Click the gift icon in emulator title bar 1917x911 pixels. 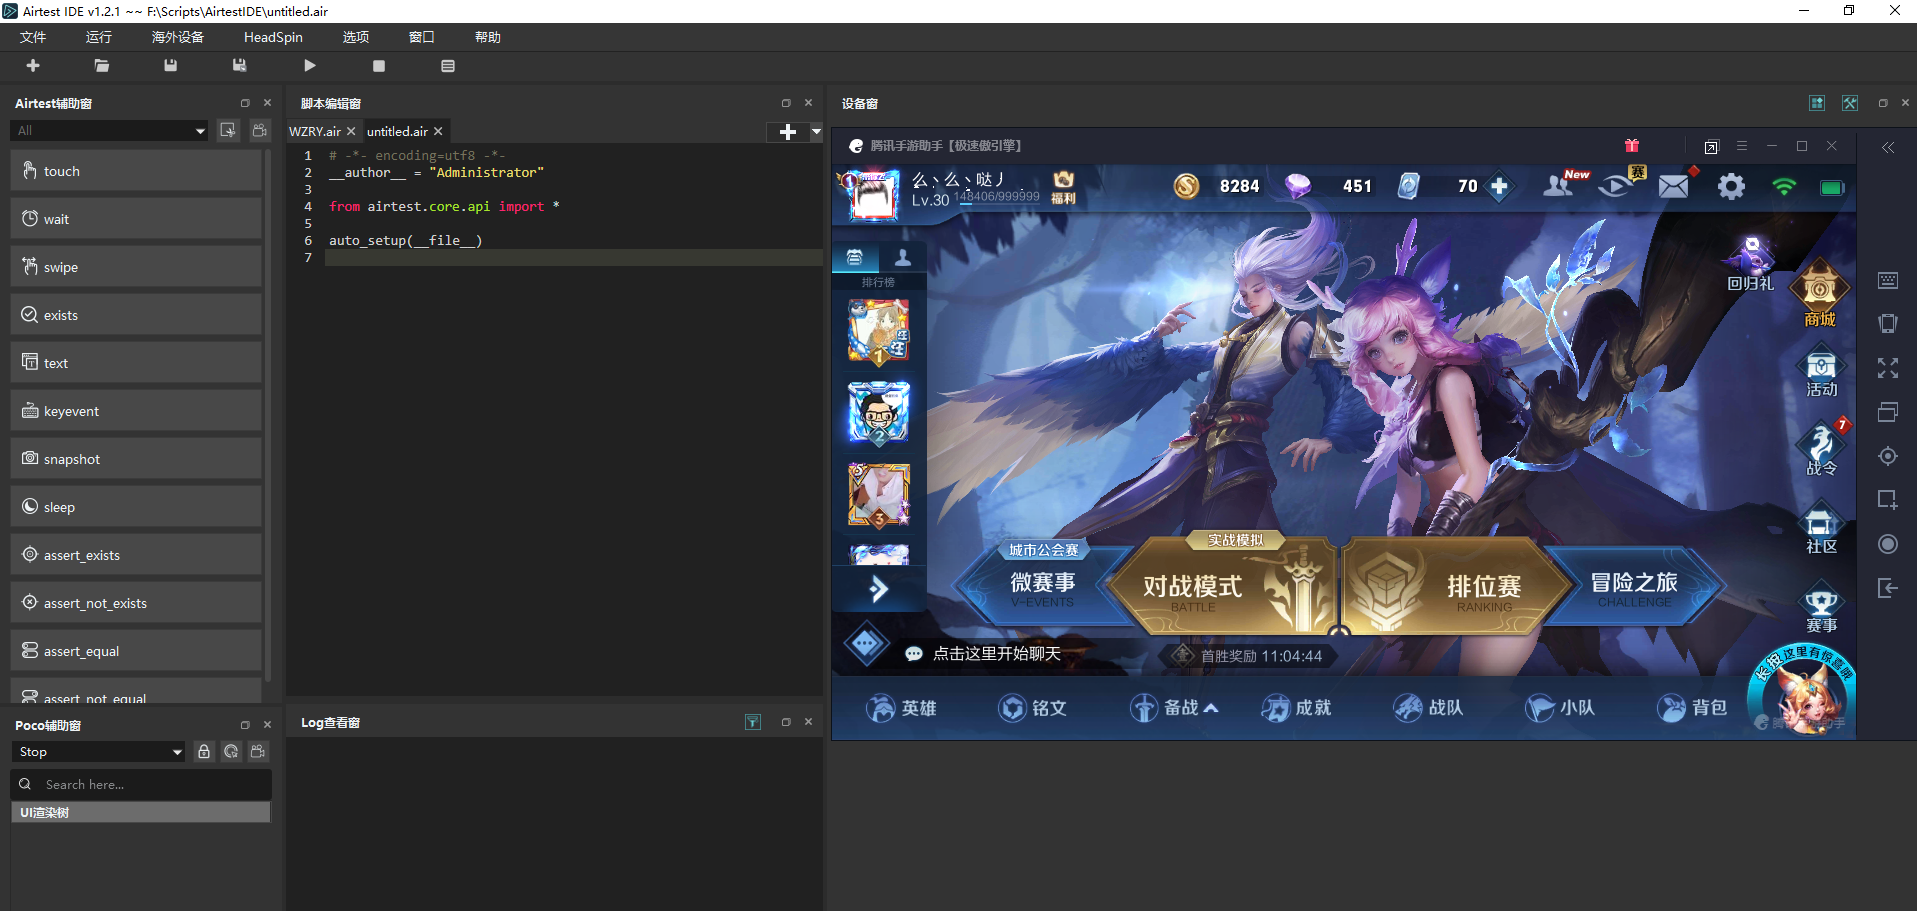pyautogui.click(x=1632, y=146)
